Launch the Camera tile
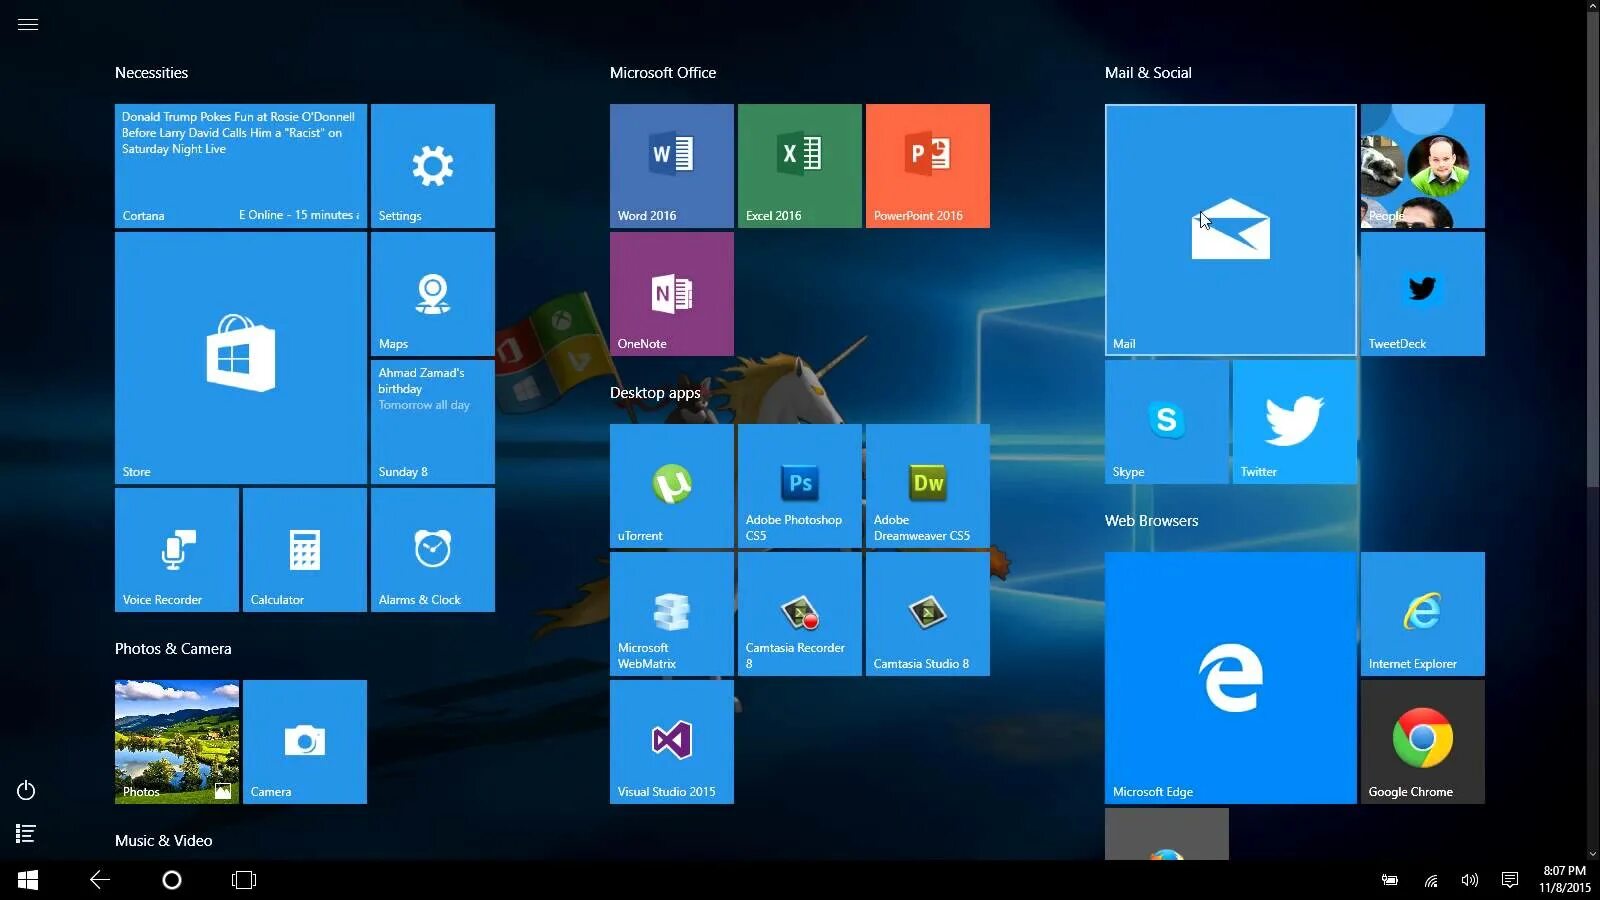This screenshot has height=900, width=1600. pyautogui.click(x=305, y=742)
